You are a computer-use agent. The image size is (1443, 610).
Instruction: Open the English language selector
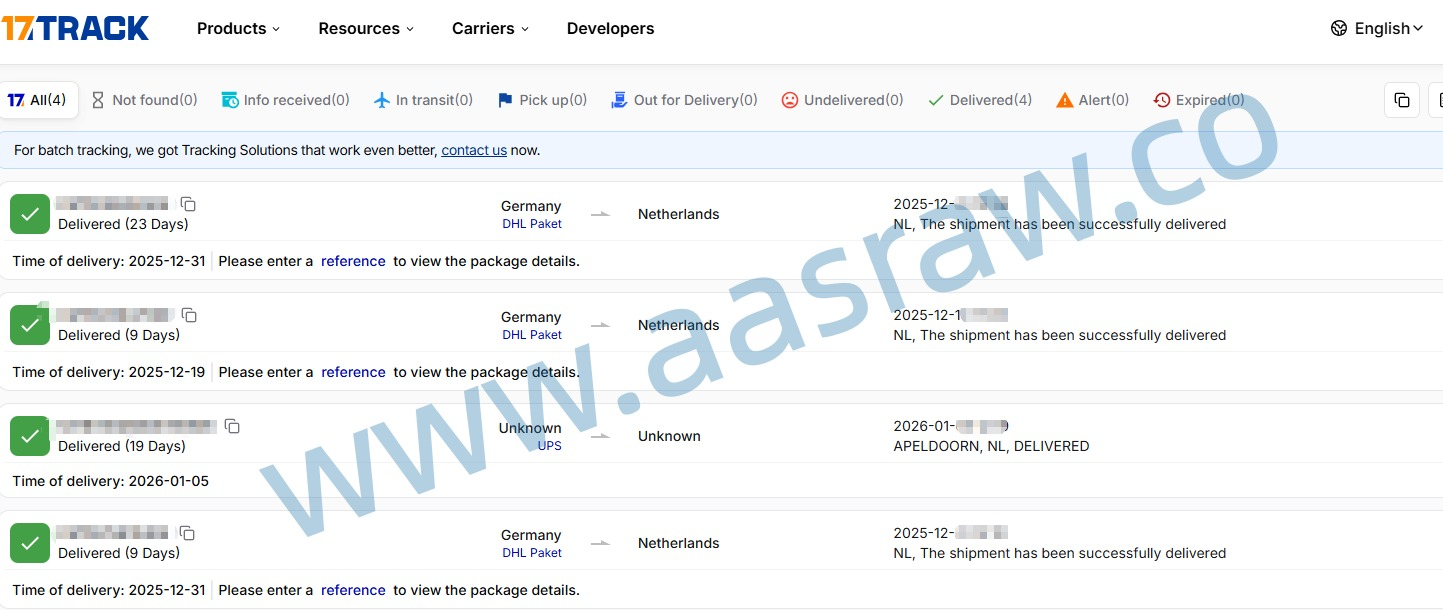(1377, 29)
